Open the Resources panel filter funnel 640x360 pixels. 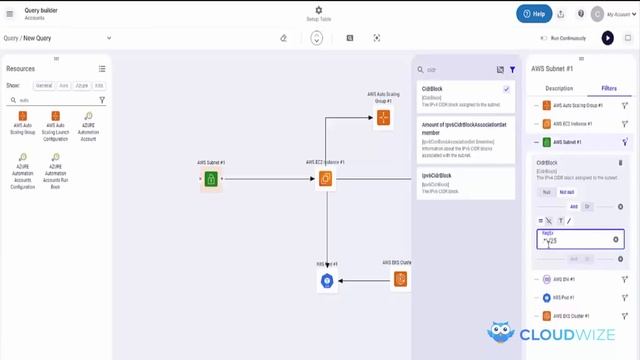tap(102, 100)
